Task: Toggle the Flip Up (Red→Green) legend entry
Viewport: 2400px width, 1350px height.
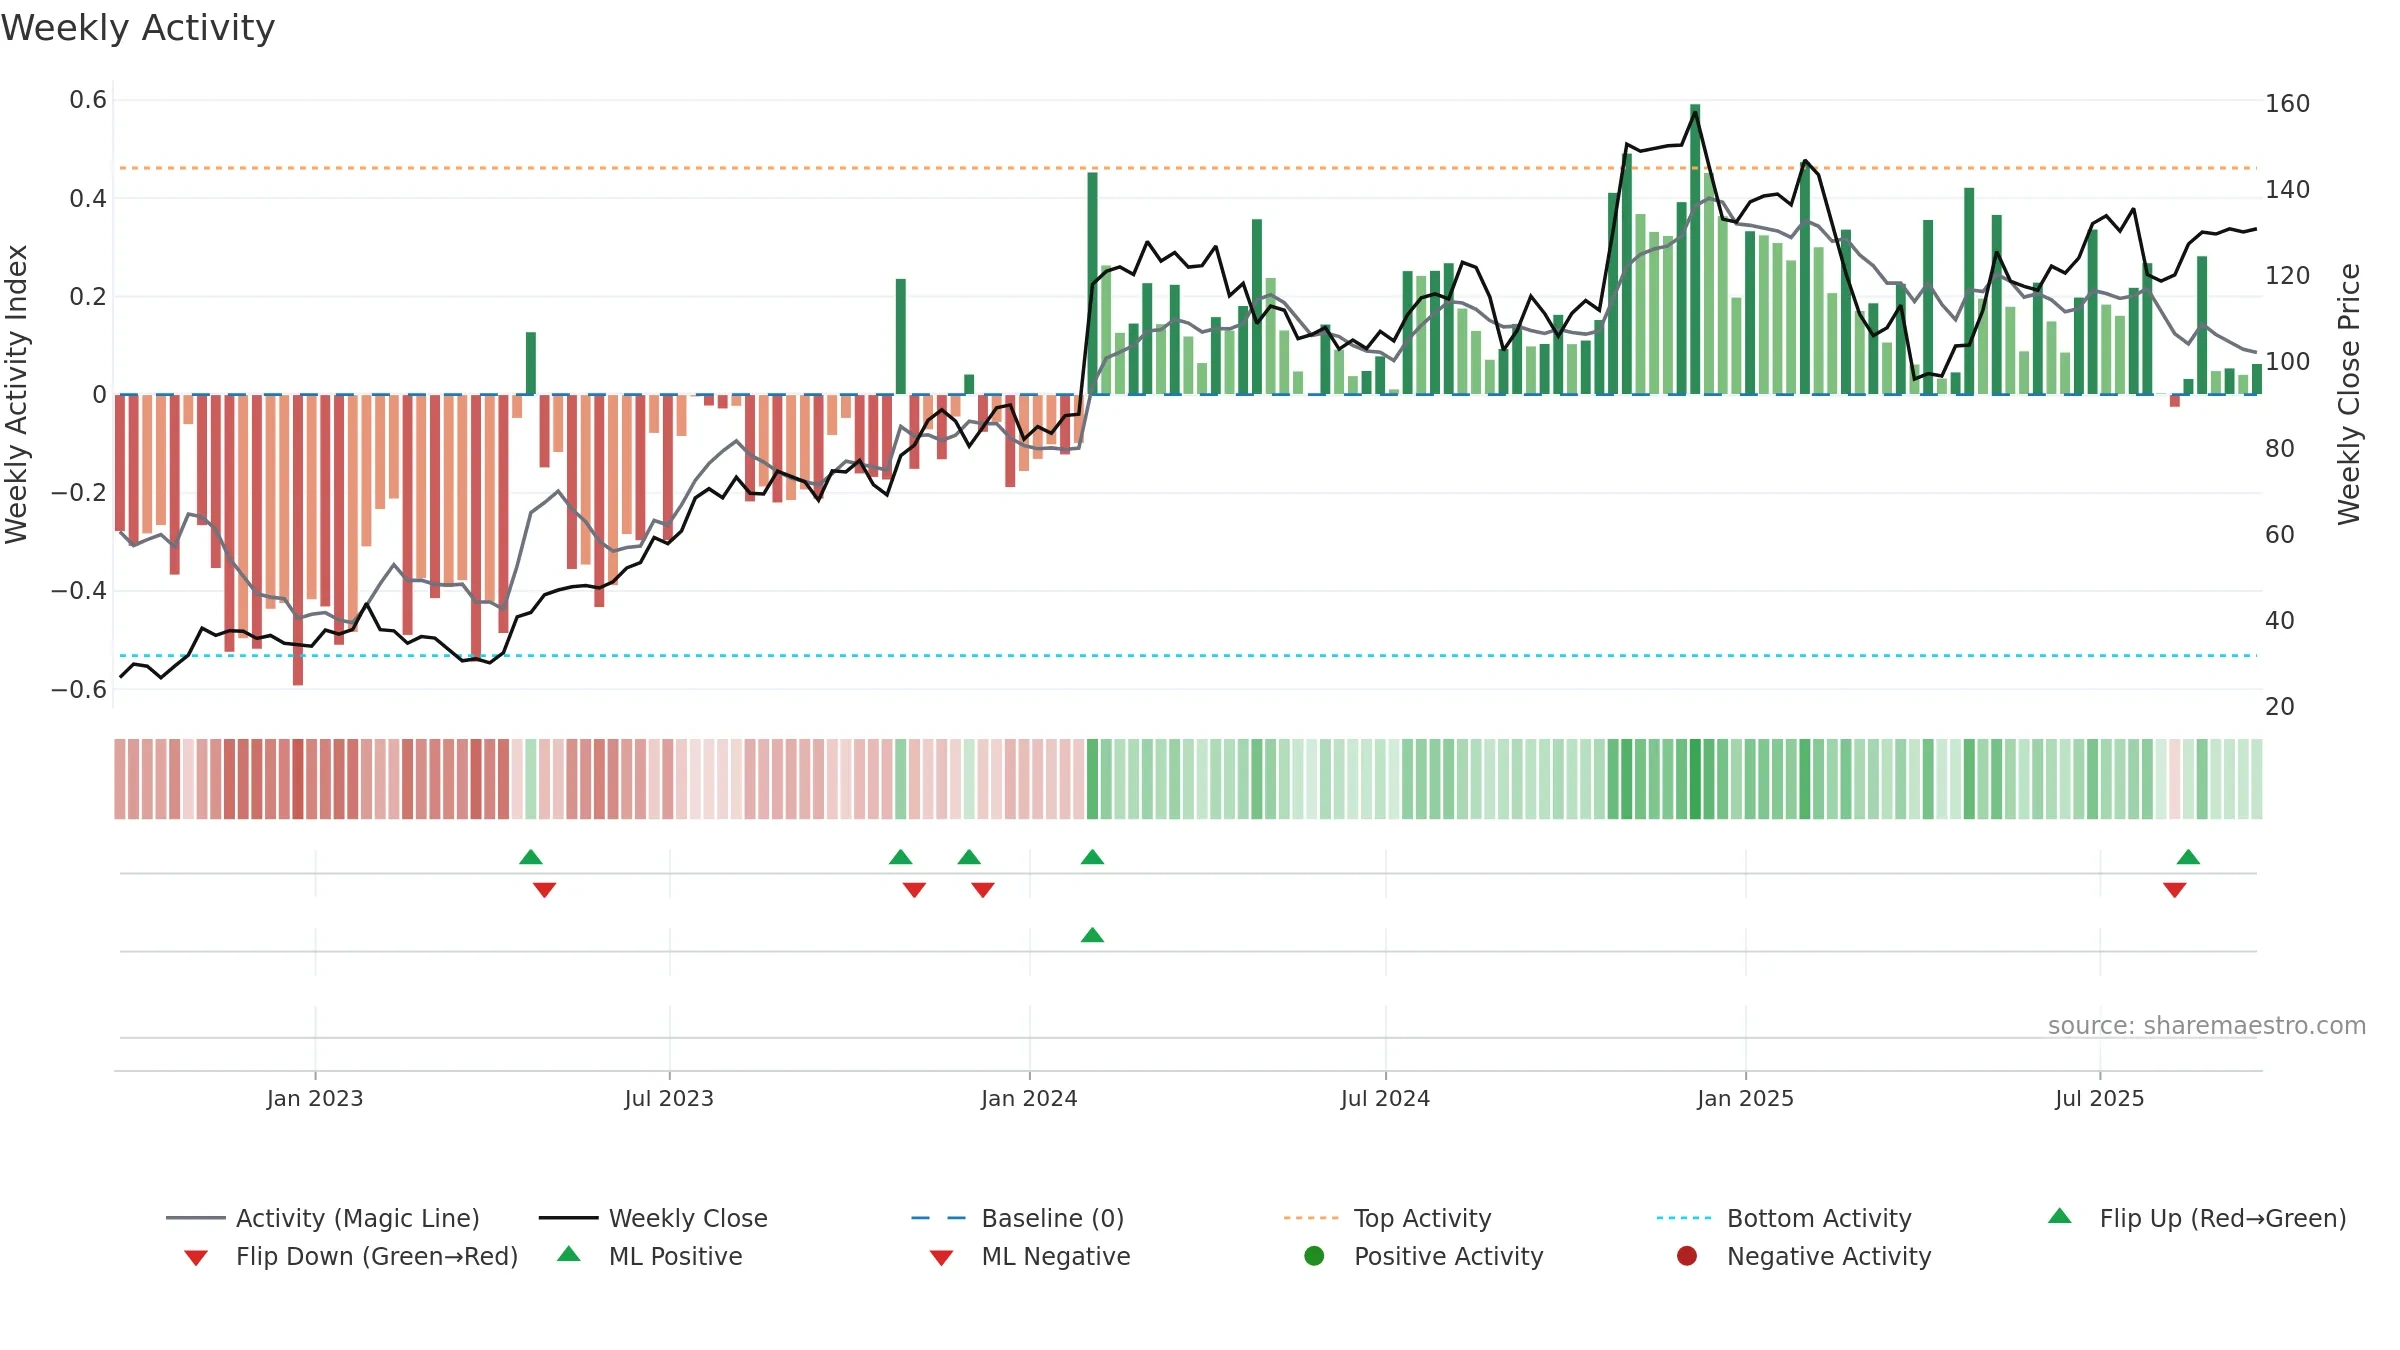Action: click(x=2197, y=1218)
